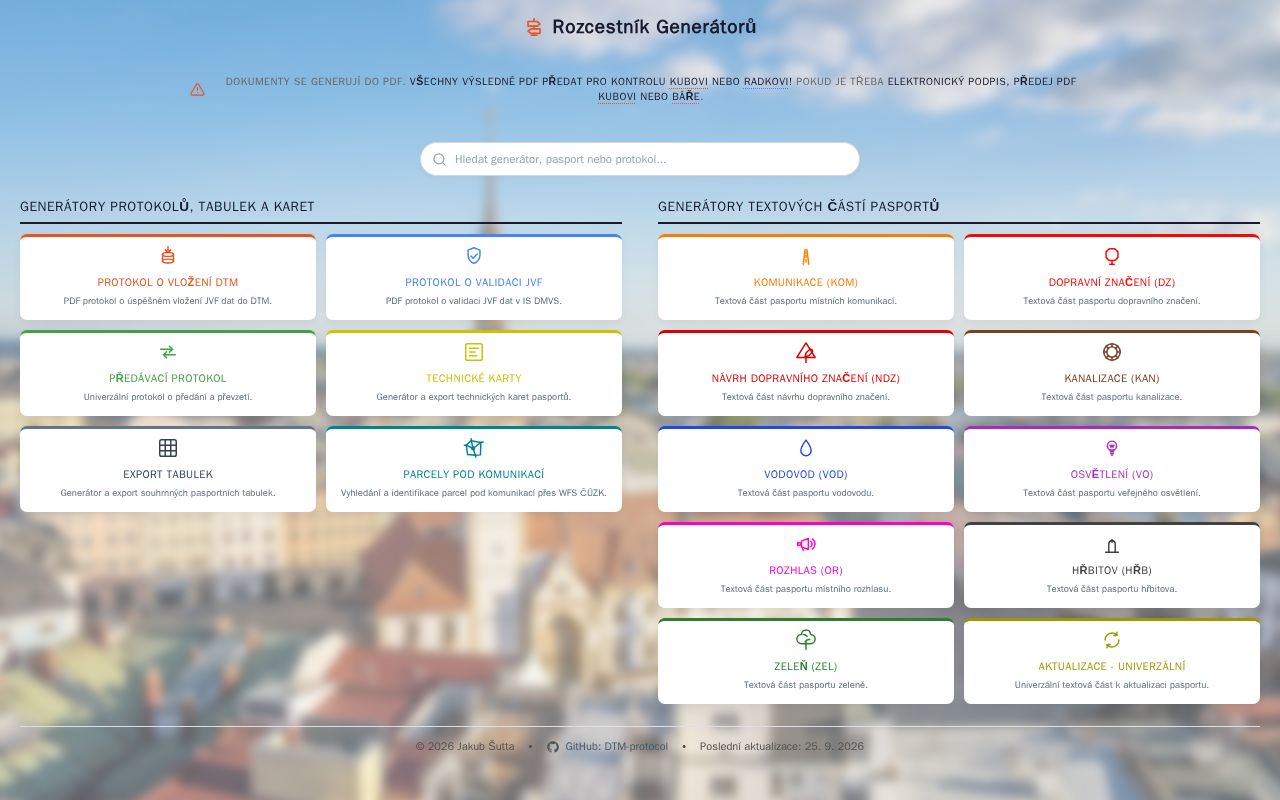Click the Návrh dopravního značení triangle icon
Viewport: 1280px width, 800px height.
click(806, 352)
